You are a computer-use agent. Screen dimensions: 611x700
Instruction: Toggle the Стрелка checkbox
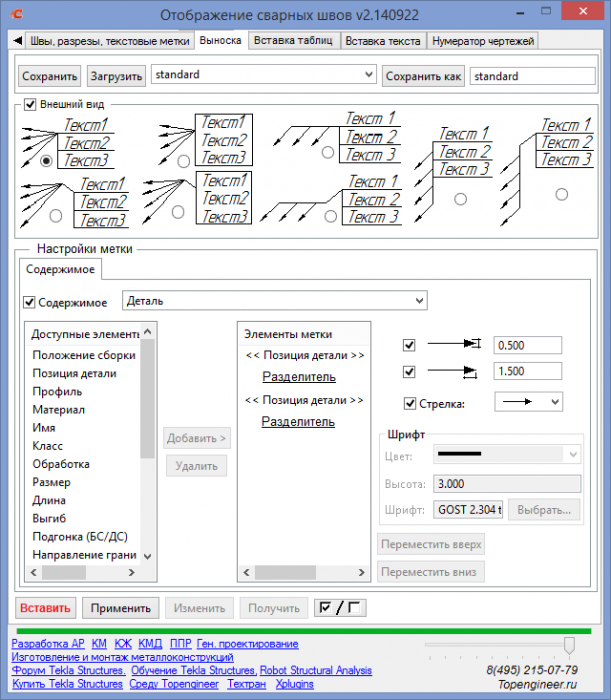pyautogui.click(x=410, y=404)
